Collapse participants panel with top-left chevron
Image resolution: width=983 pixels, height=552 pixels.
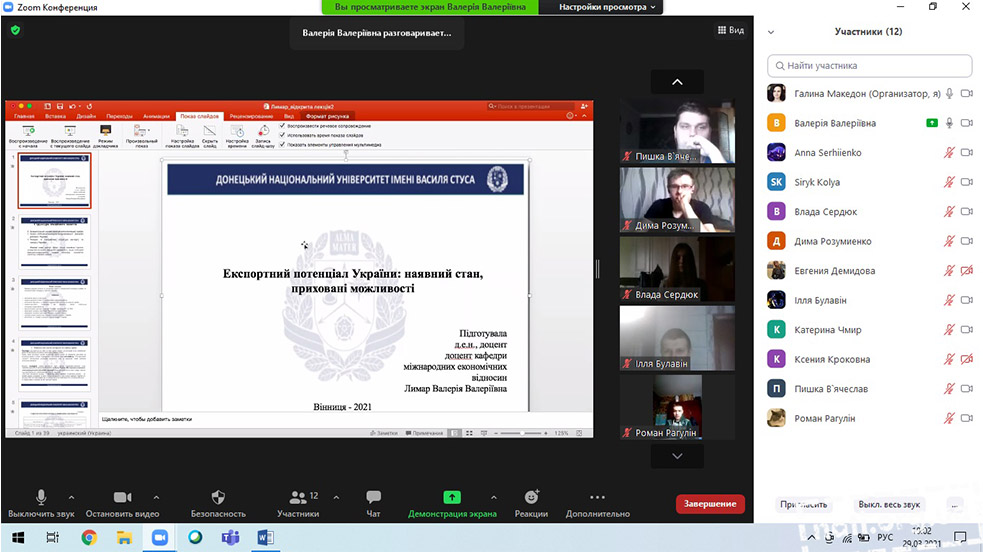[771, 32]
